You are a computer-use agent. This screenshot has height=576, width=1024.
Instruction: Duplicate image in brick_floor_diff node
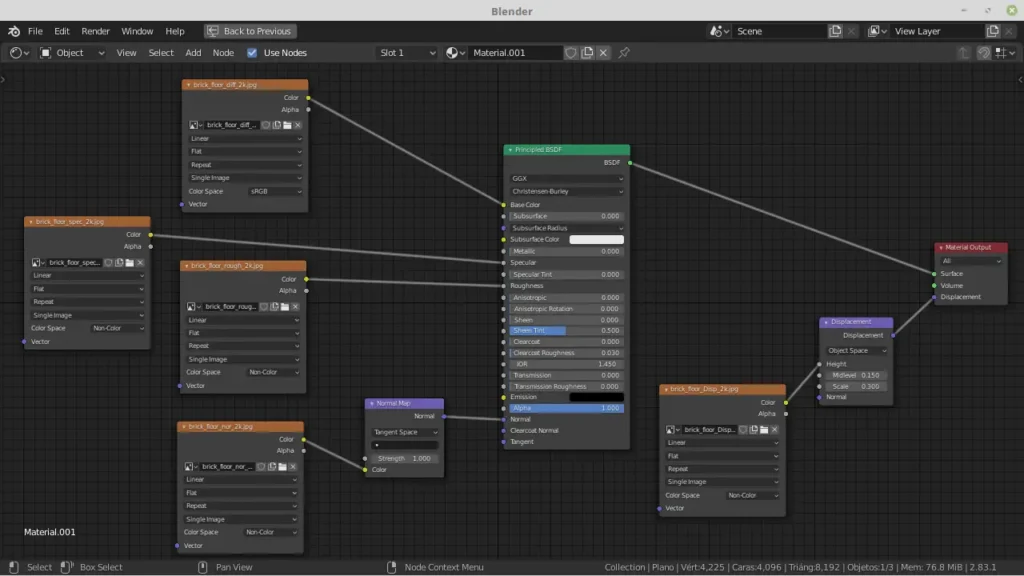click(x=277, y=125)
